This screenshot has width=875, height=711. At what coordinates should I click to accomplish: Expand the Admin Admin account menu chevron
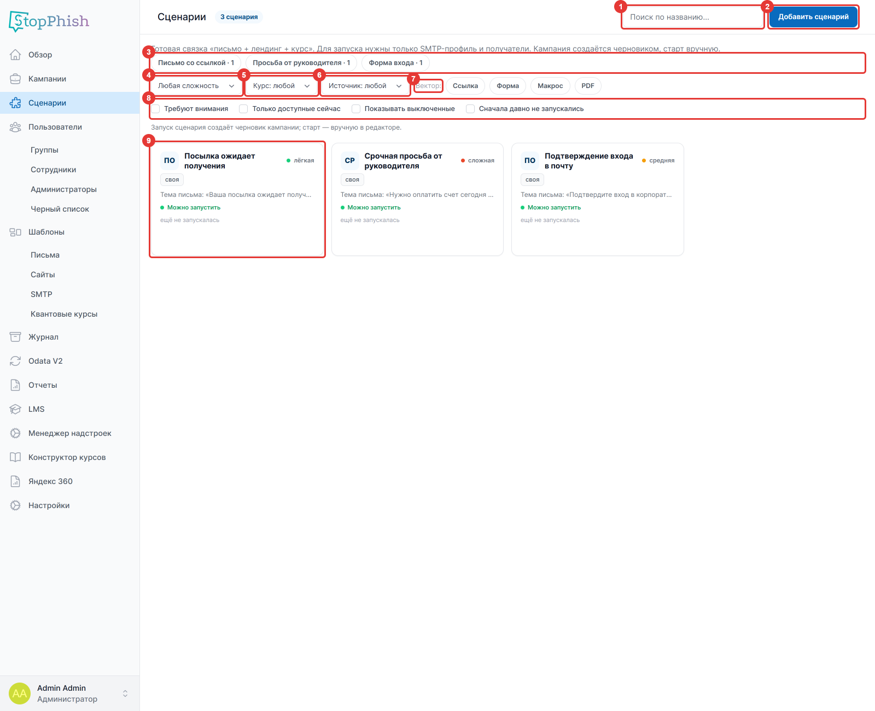[x=125, y=693]
